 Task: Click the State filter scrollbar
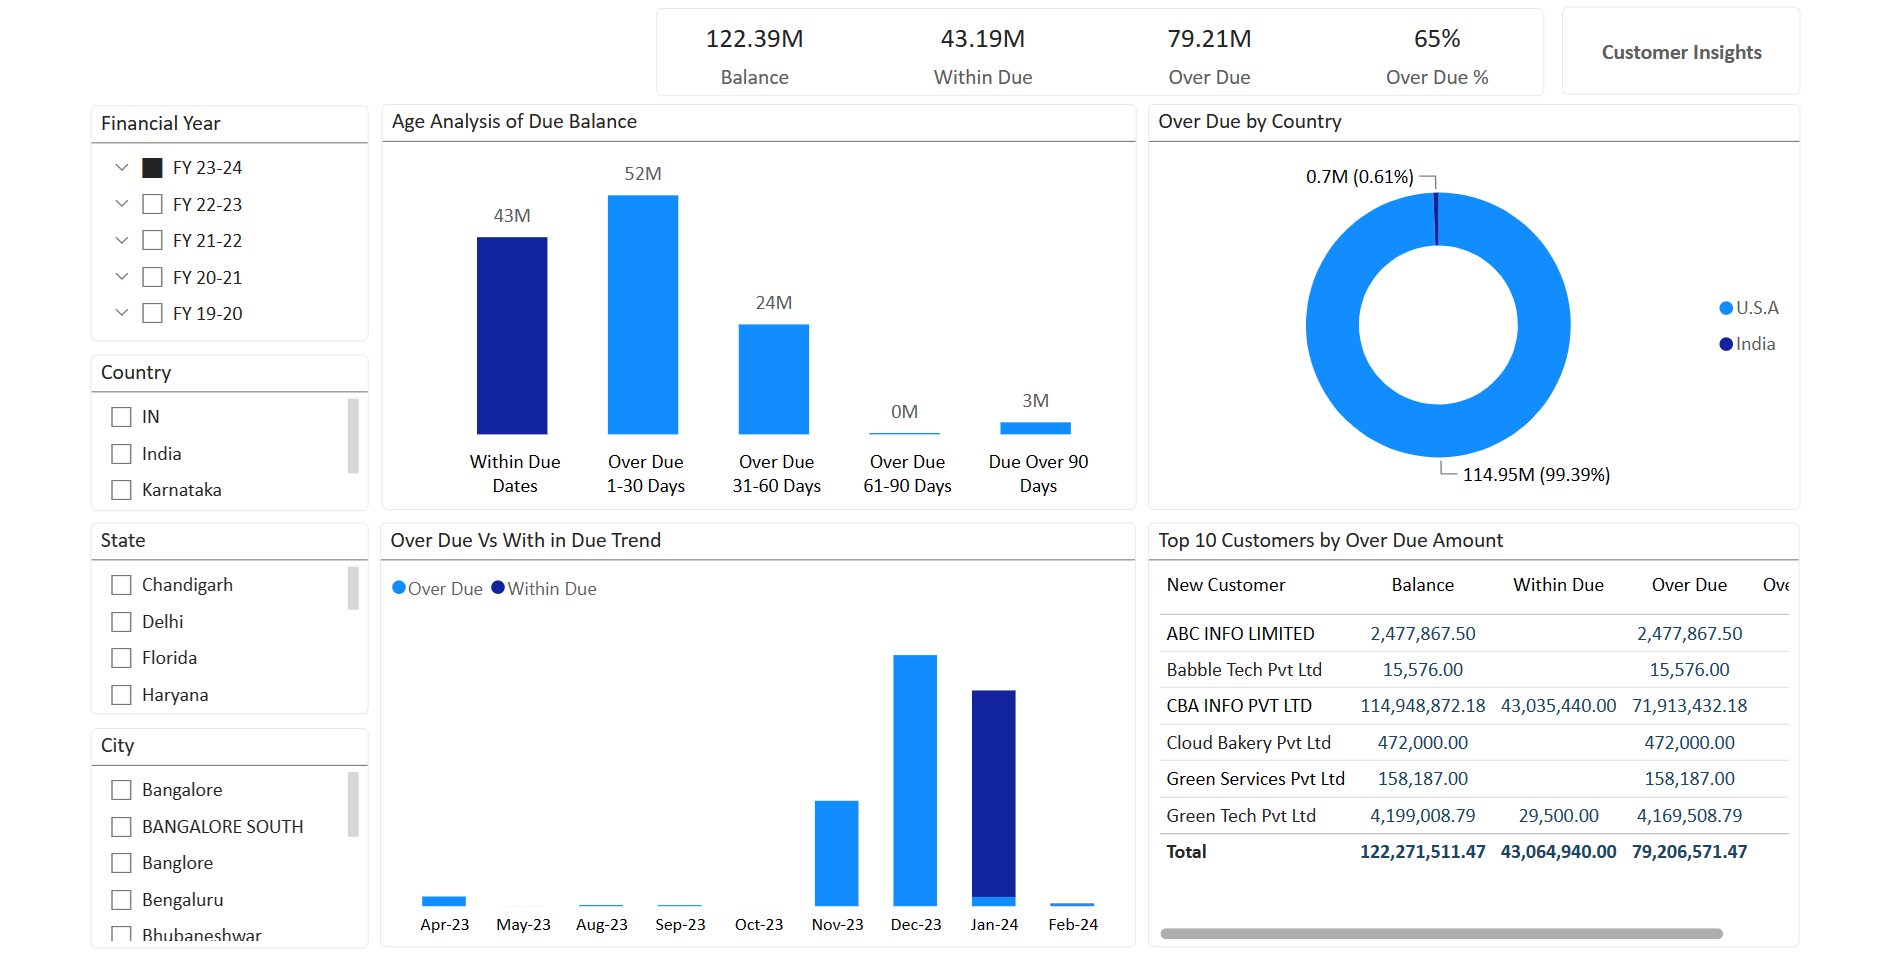point(353,588)
